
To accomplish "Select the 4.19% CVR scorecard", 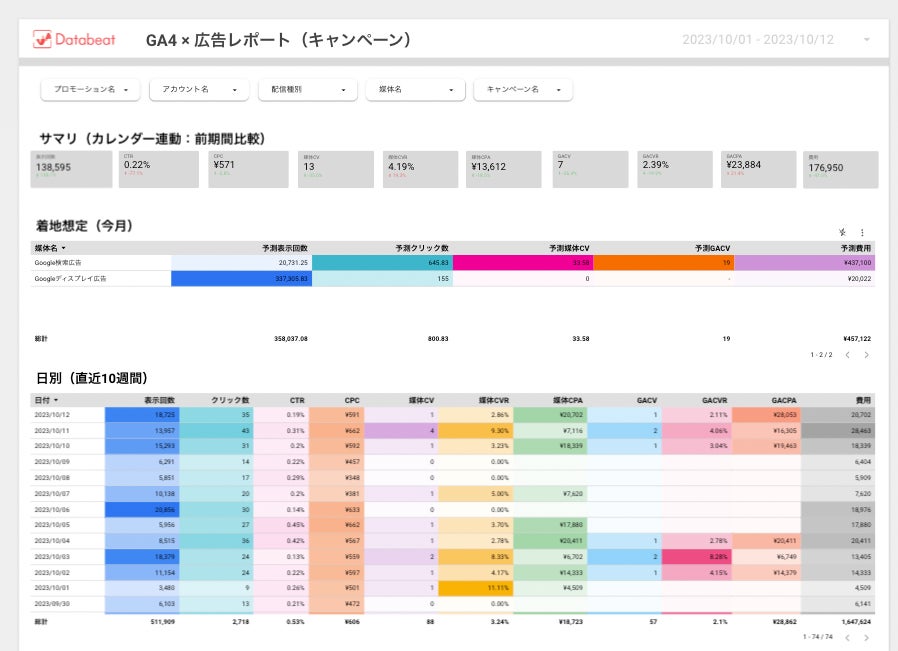I will click(x=420, y=169).
